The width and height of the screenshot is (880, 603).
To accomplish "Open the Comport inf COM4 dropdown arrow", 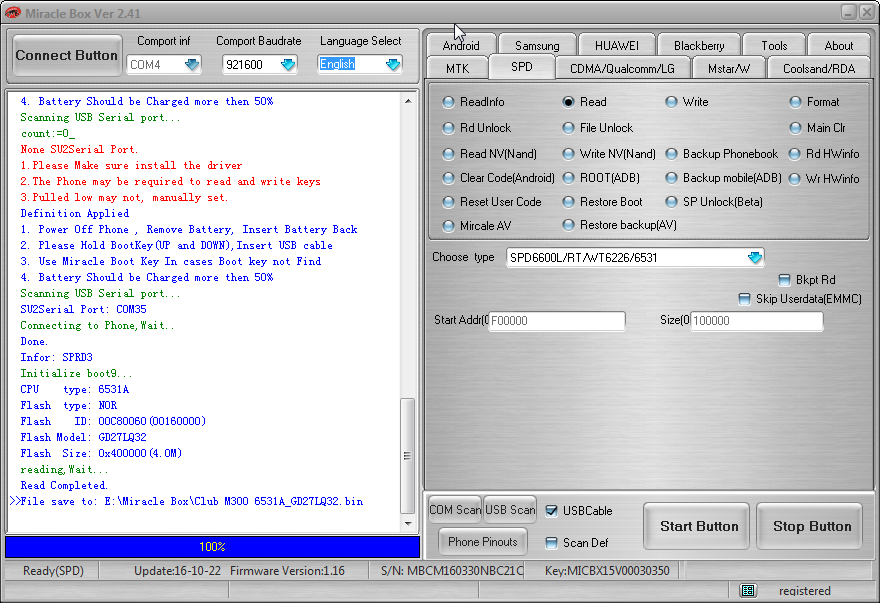I will coord(192,65).
